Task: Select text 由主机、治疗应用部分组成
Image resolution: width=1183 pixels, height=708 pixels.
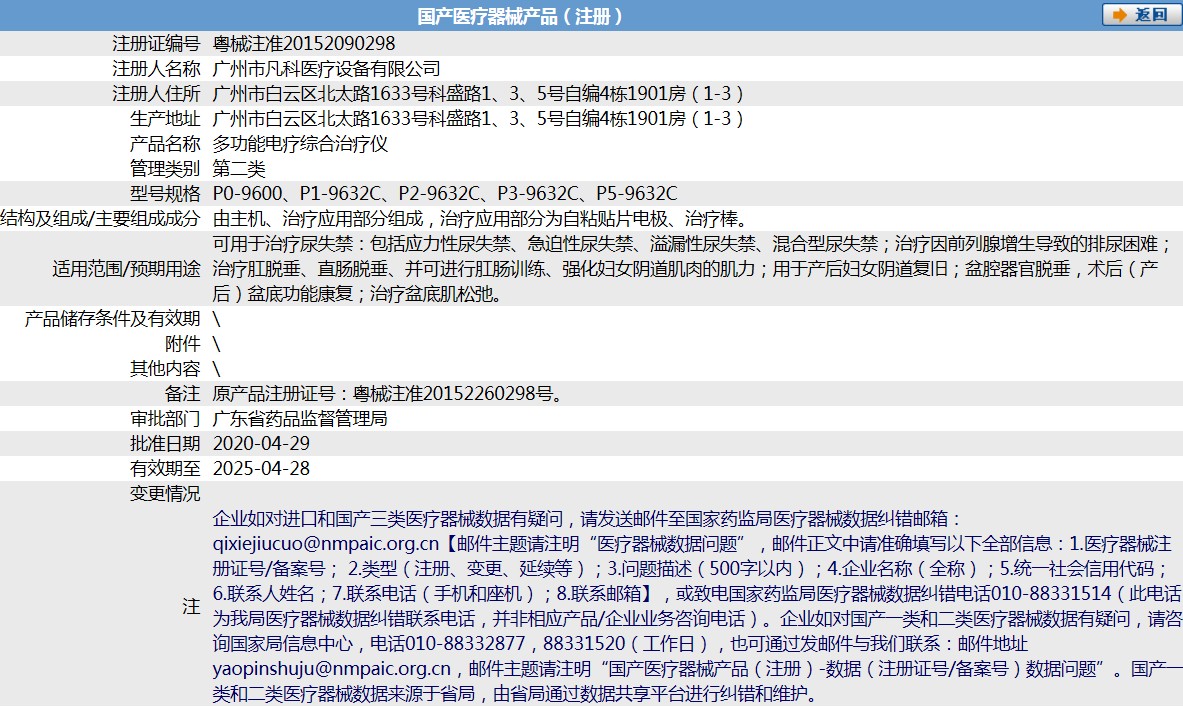Action: pos(318,219)
